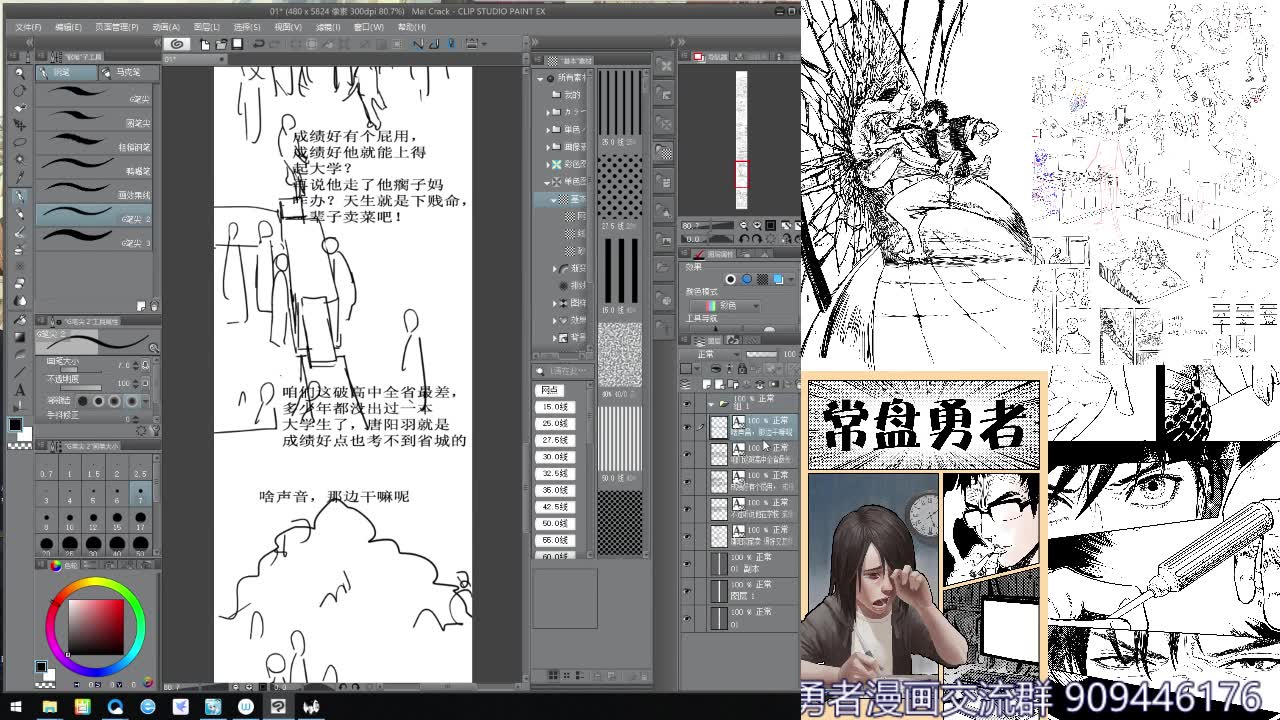This screenshot has width=1280, height=720.
Task: Open the 帮助(H) menu
Action: 411,27
